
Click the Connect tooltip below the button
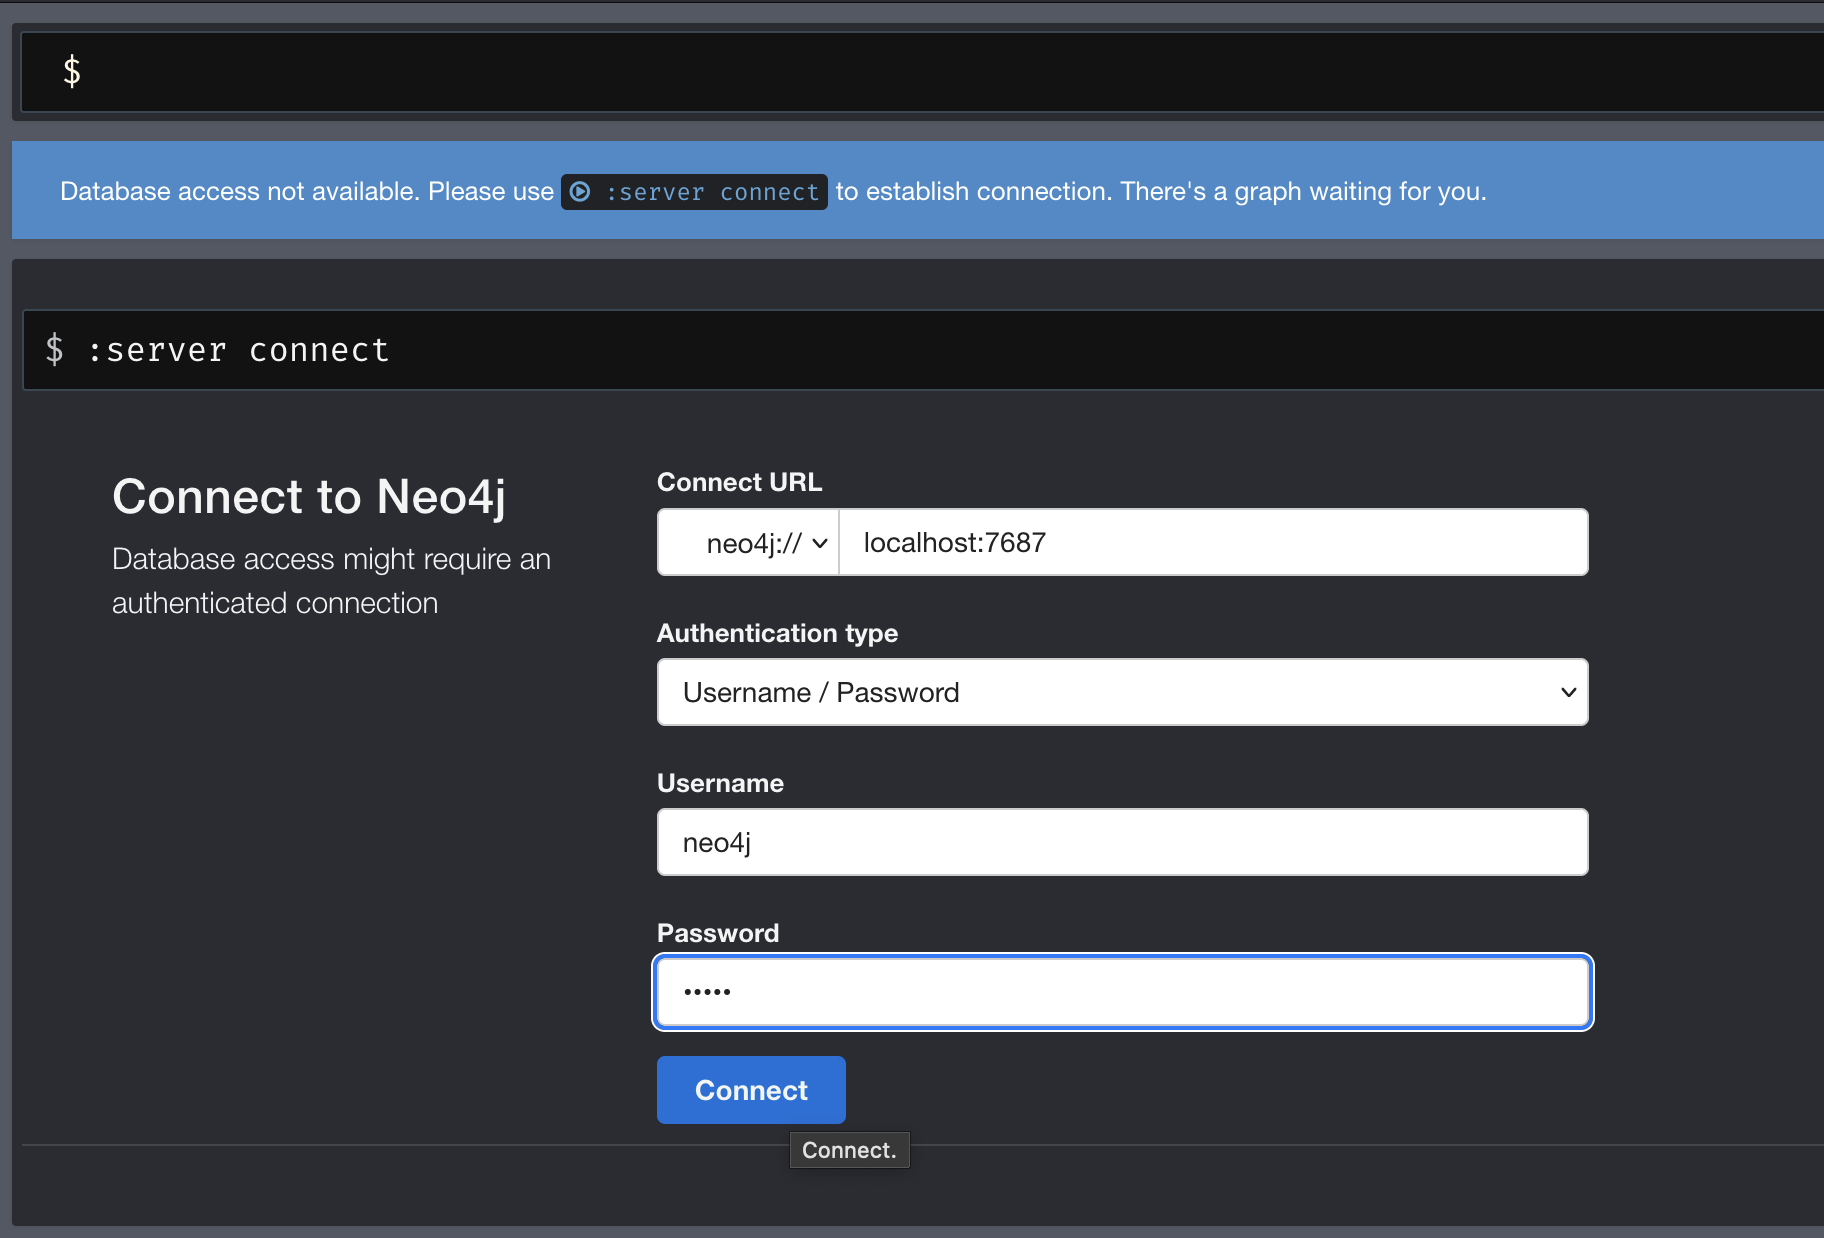pos(849,1149)
